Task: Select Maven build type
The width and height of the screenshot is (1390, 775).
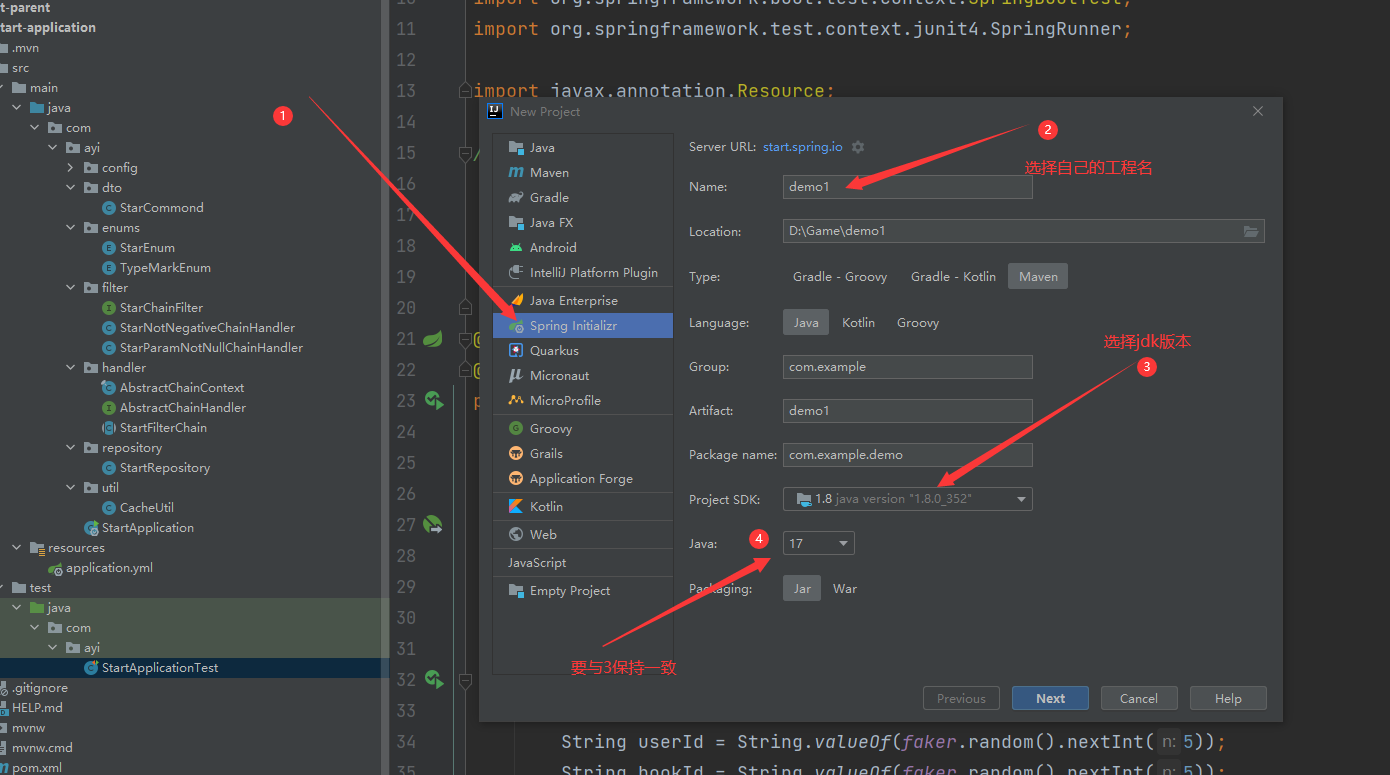Action: [1038, 276]
